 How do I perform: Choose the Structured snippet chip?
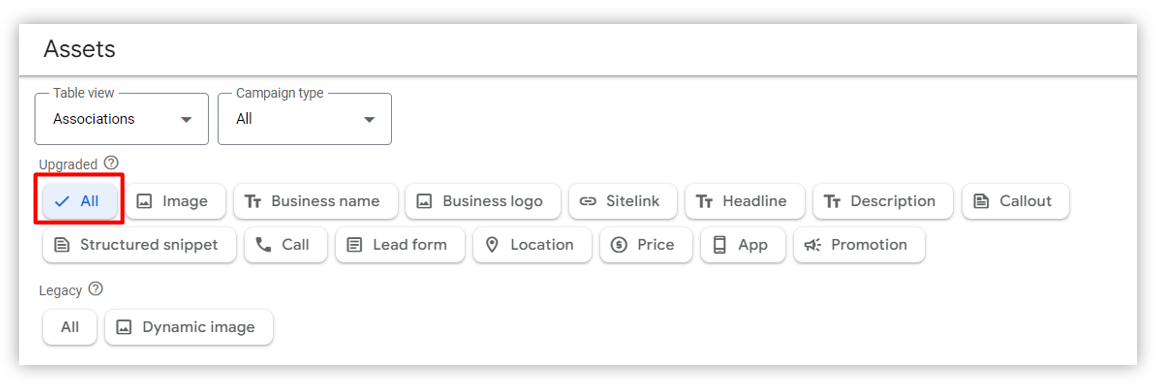click(x=139, y=245)
